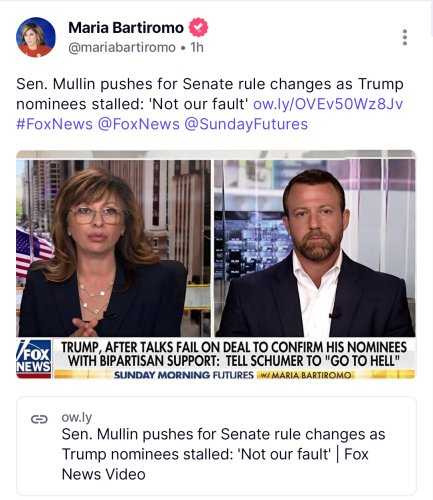
Task: Click the post text about Senate rule changes
Action: pyautogui.click(x=210, y=94)
